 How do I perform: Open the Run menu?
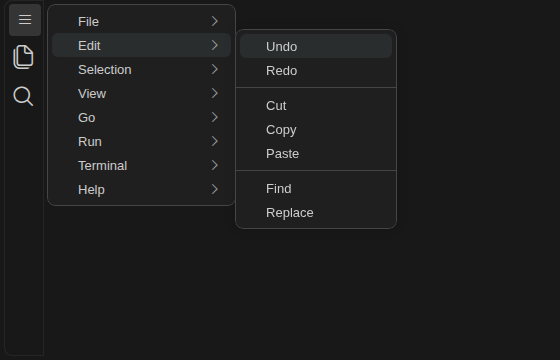[141, 141]
